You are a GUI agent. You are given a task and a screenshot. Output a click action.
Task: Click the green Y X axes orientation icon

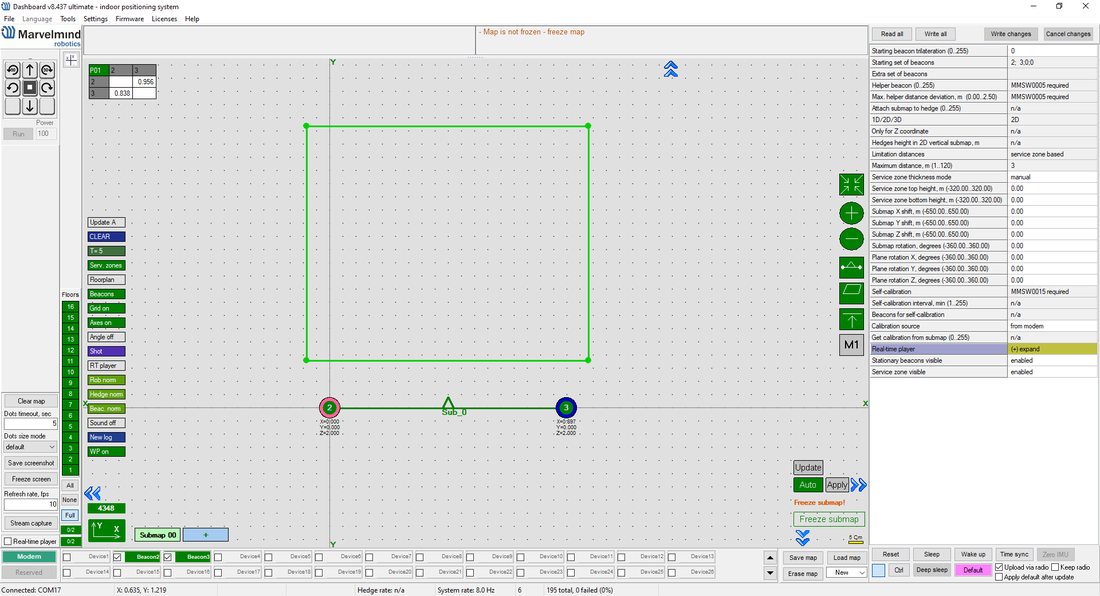click(107, 530)
